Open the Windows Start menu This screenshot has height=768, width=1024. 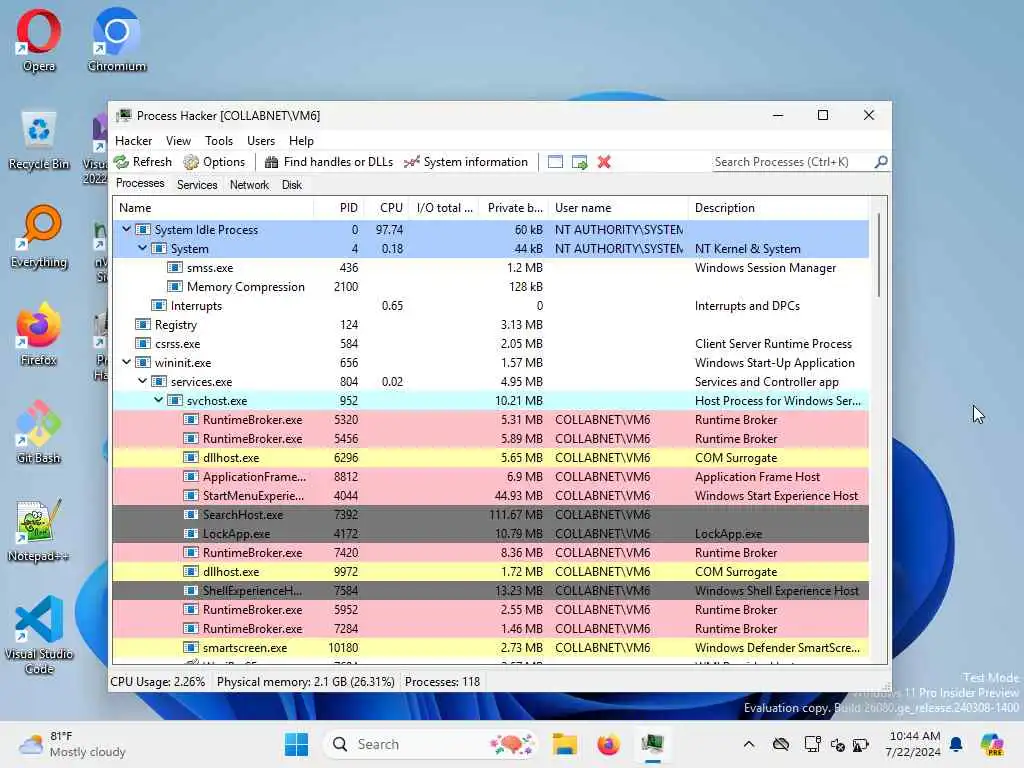tap(296, 744)
